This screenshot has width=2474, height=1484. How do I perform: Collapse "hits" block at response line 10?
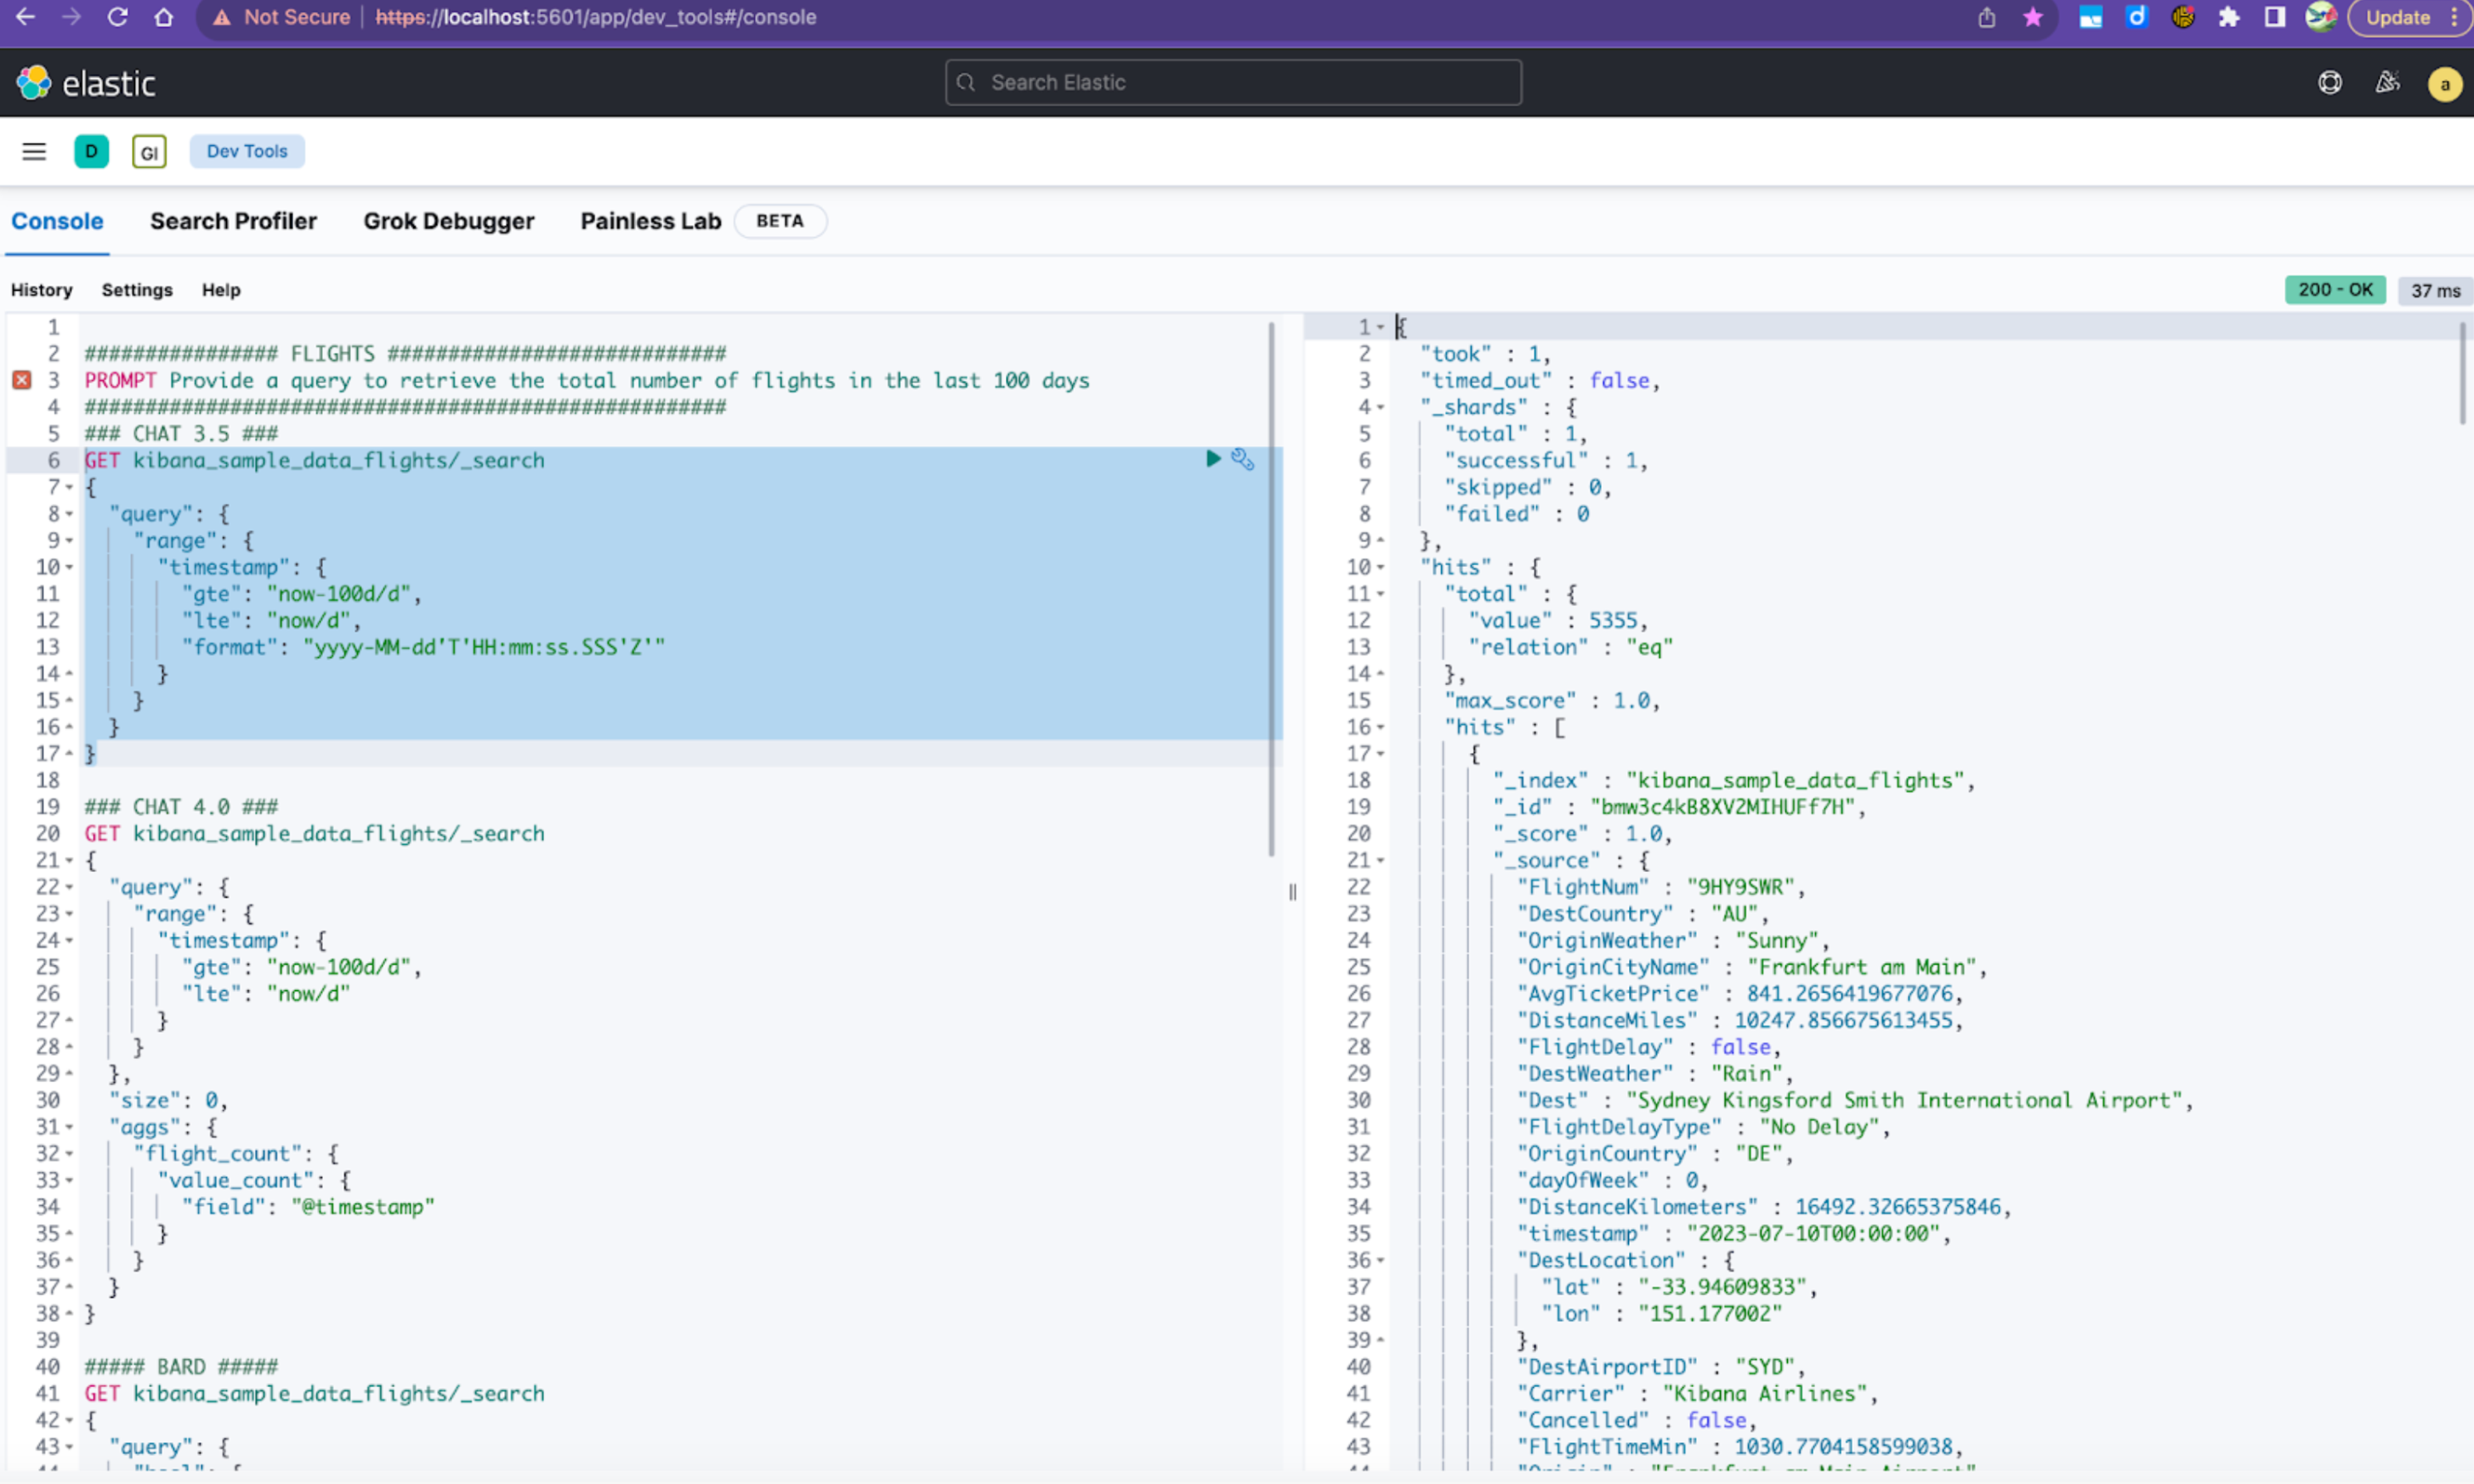point(1380,567)
